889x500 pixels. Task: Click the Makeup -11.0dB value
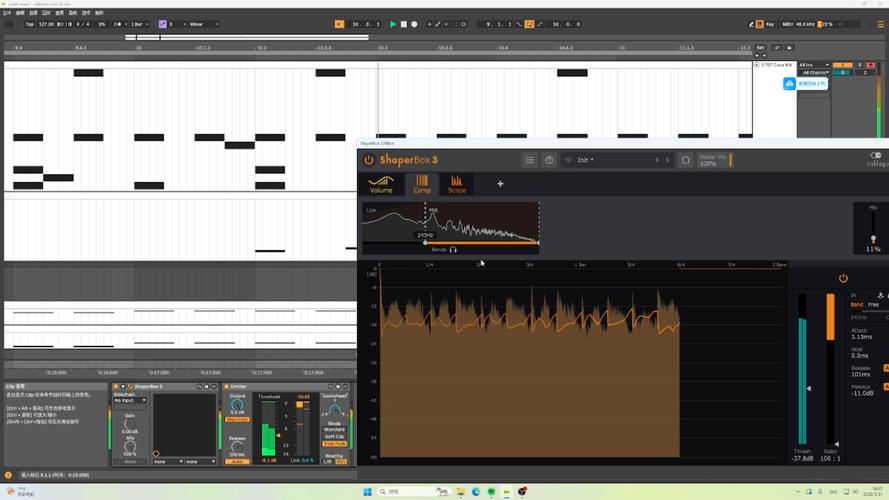tap(862, 393)
